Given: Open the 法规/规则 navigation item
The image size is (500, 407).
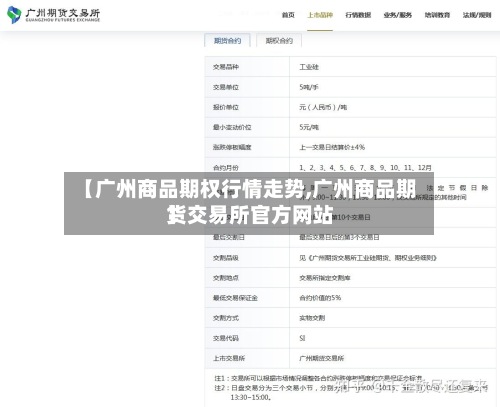Looking at the screenshot, I should pyautogui.click(x=477, y=15).
